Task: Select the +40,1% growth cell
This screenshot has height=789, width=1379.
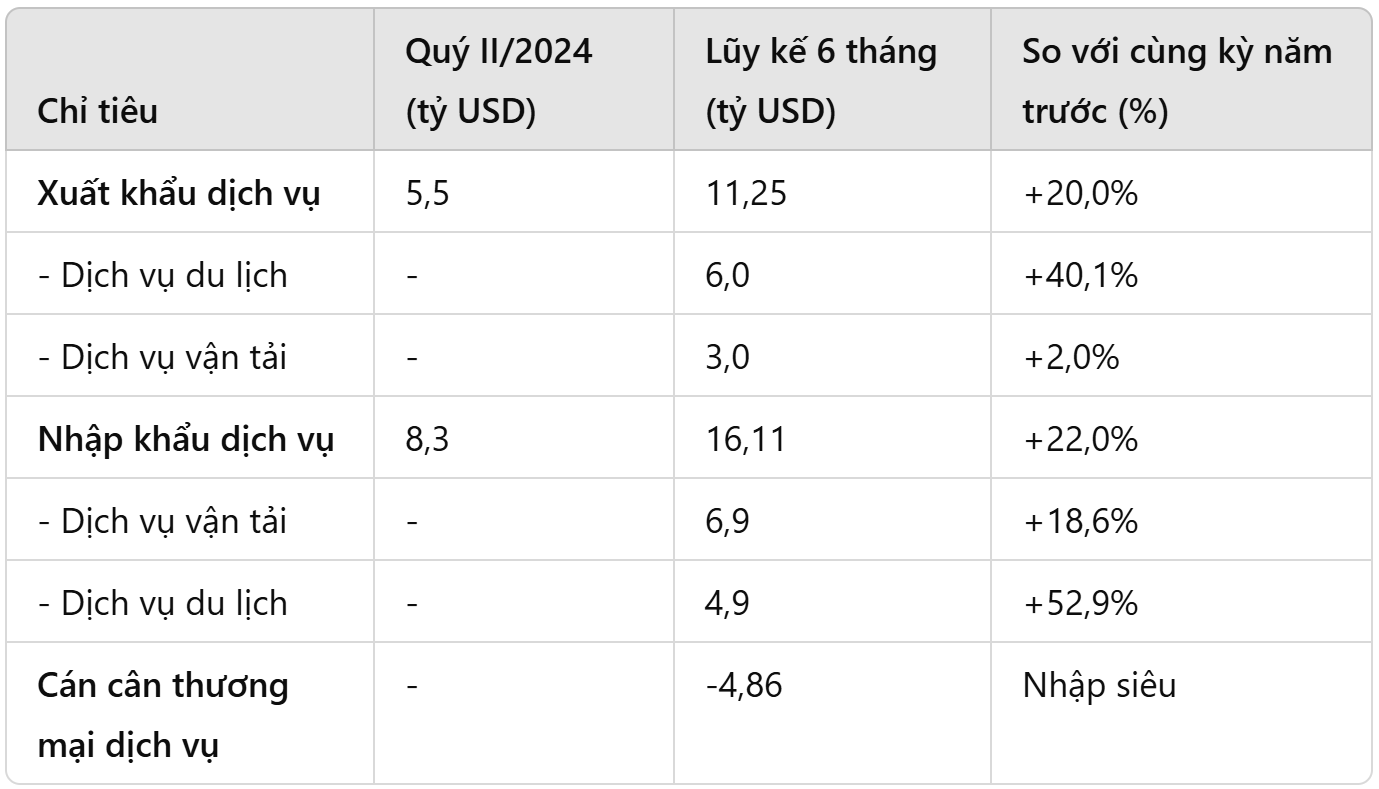Action: coord(1080,275)
